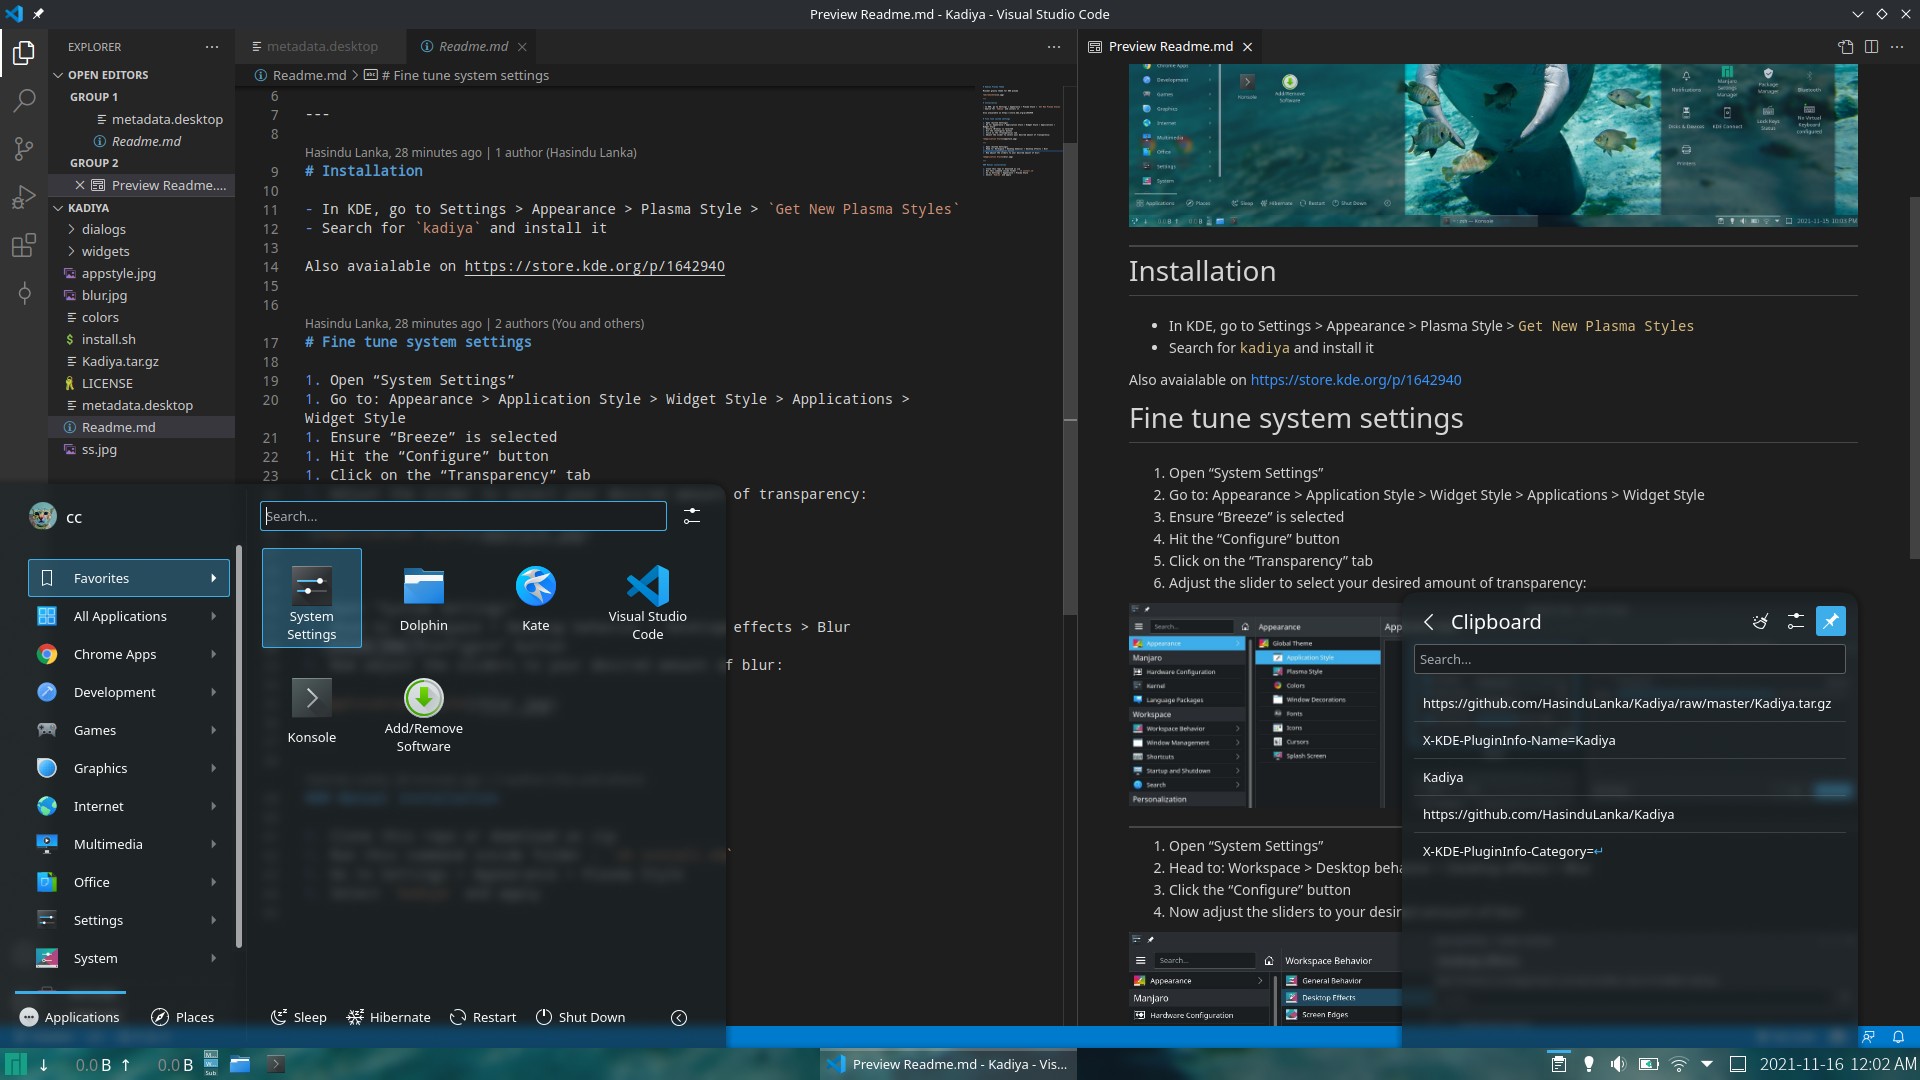The height and width of the screenshot is (1080, 1920).
Task: Click the launcher category list scrollbar
Action: pos(239,746)
